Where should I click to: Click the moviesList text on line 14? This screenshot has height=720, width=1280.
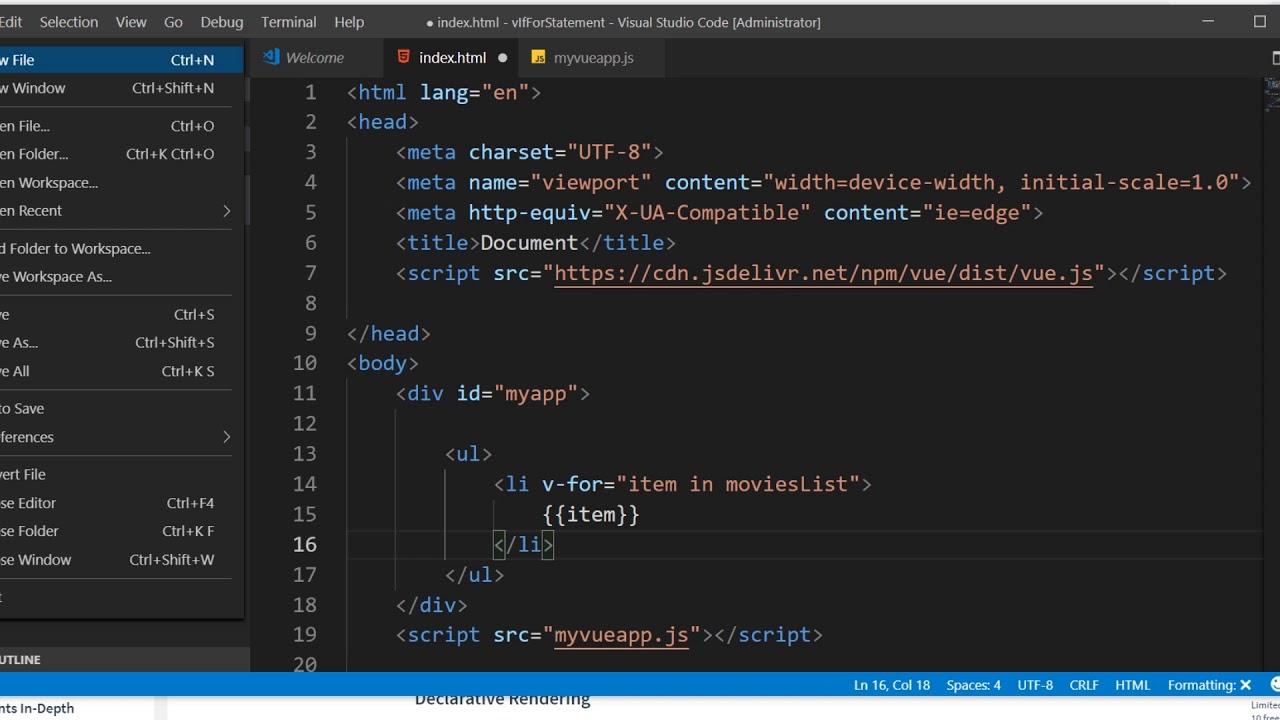[786, 484]
